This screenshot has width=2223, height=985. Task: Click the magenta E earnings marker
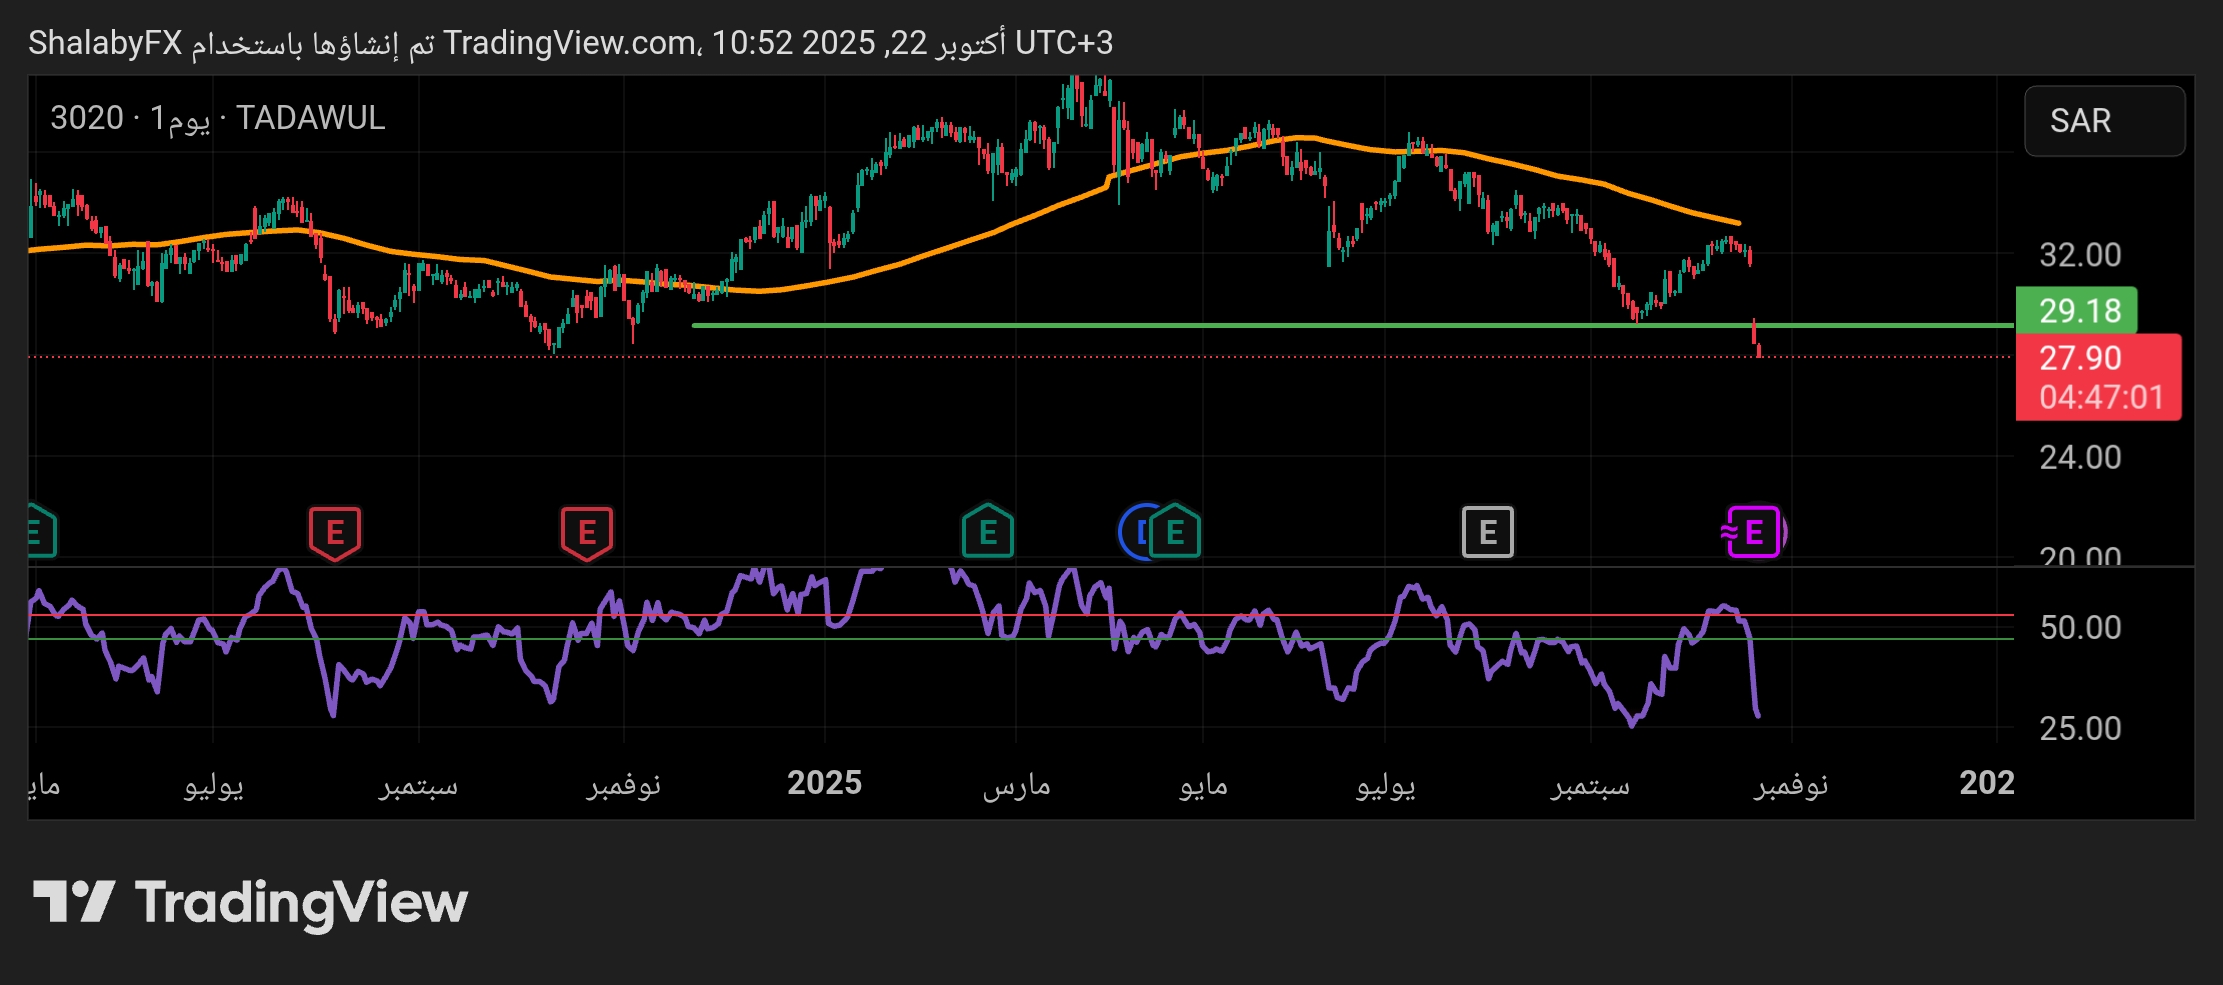(x=1753, y=532)
